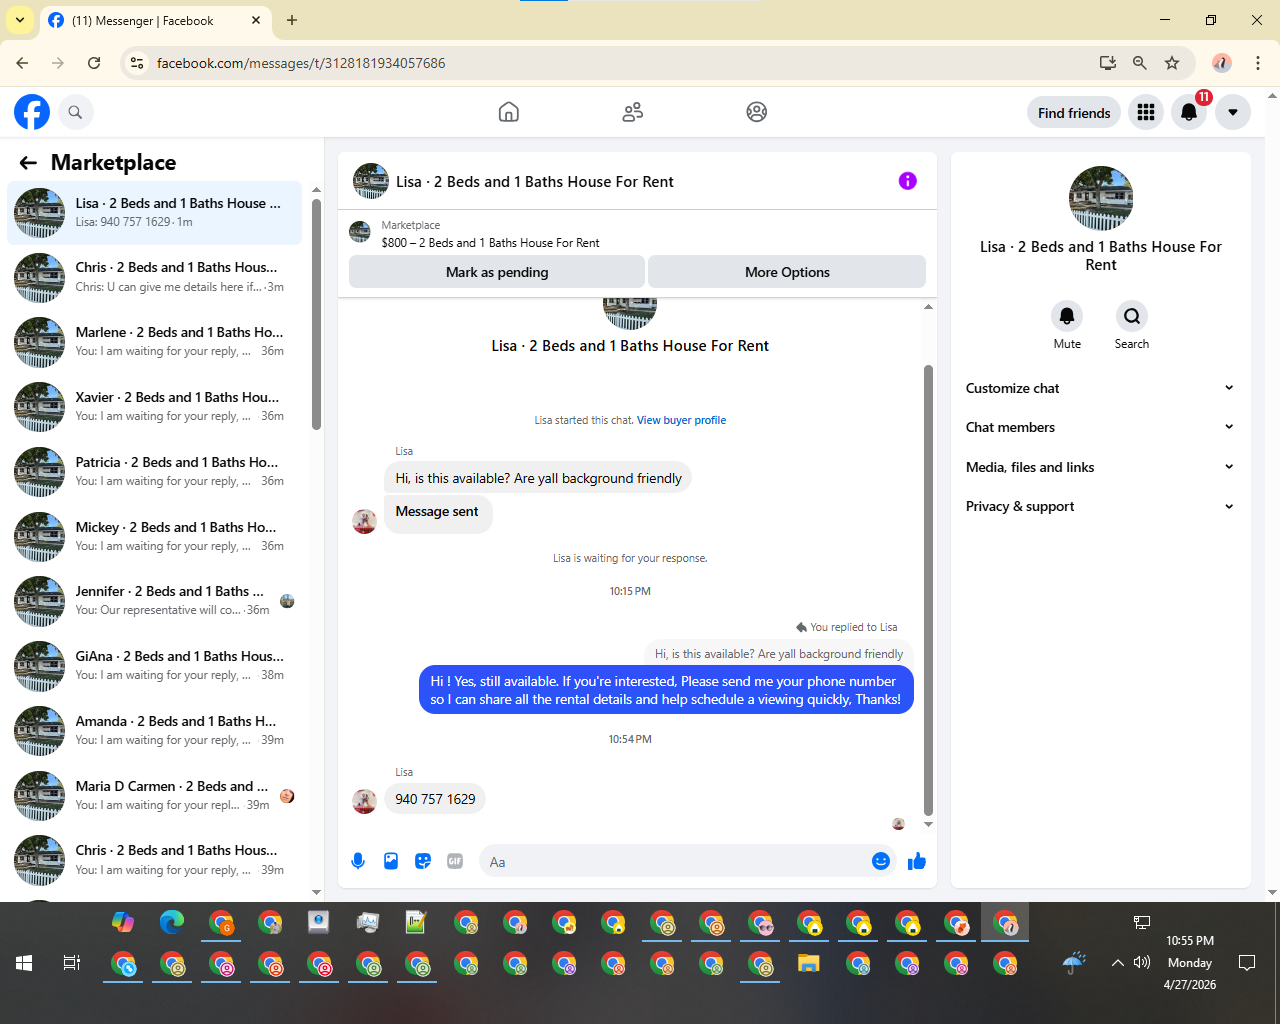Open GiAna conversation
1280x1024 pixels.
[x=154, y=666]
